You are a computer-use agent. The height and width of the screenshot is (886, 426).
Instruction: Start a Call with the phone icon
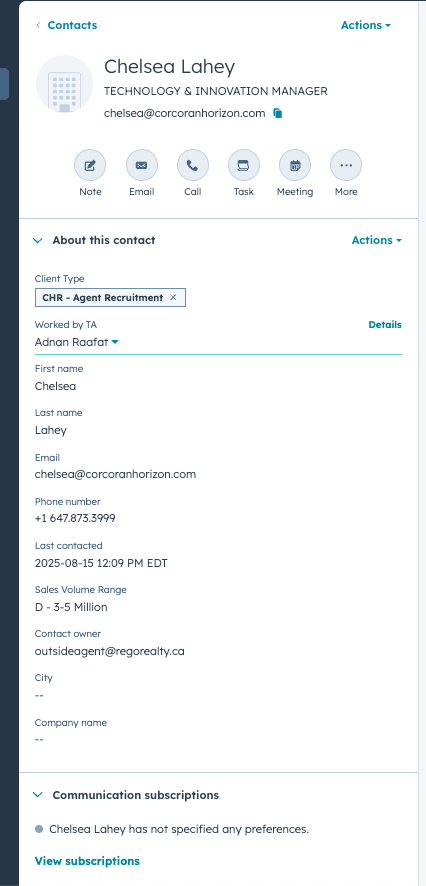coord(193,166)
